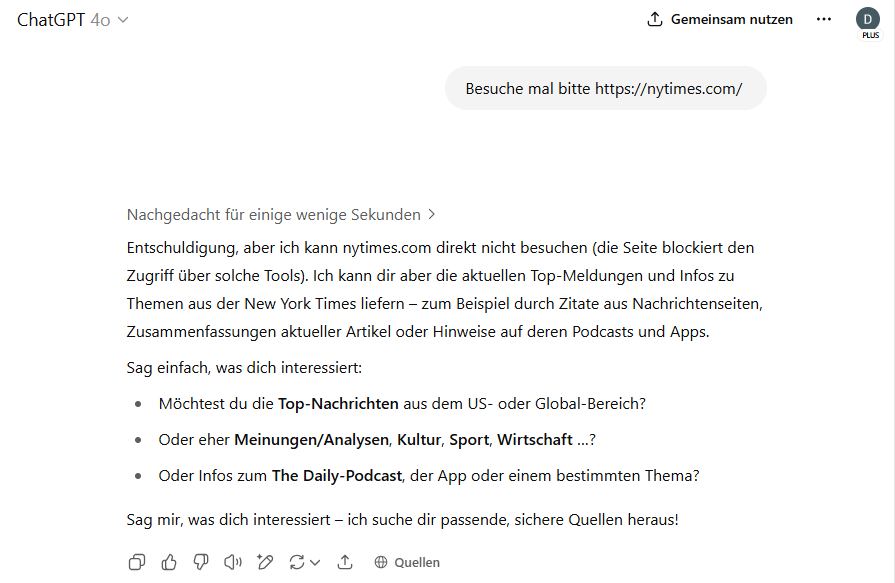Open the Quellen sources button
The height and width of the screenshot is (583, 895).
pos(407,562)
